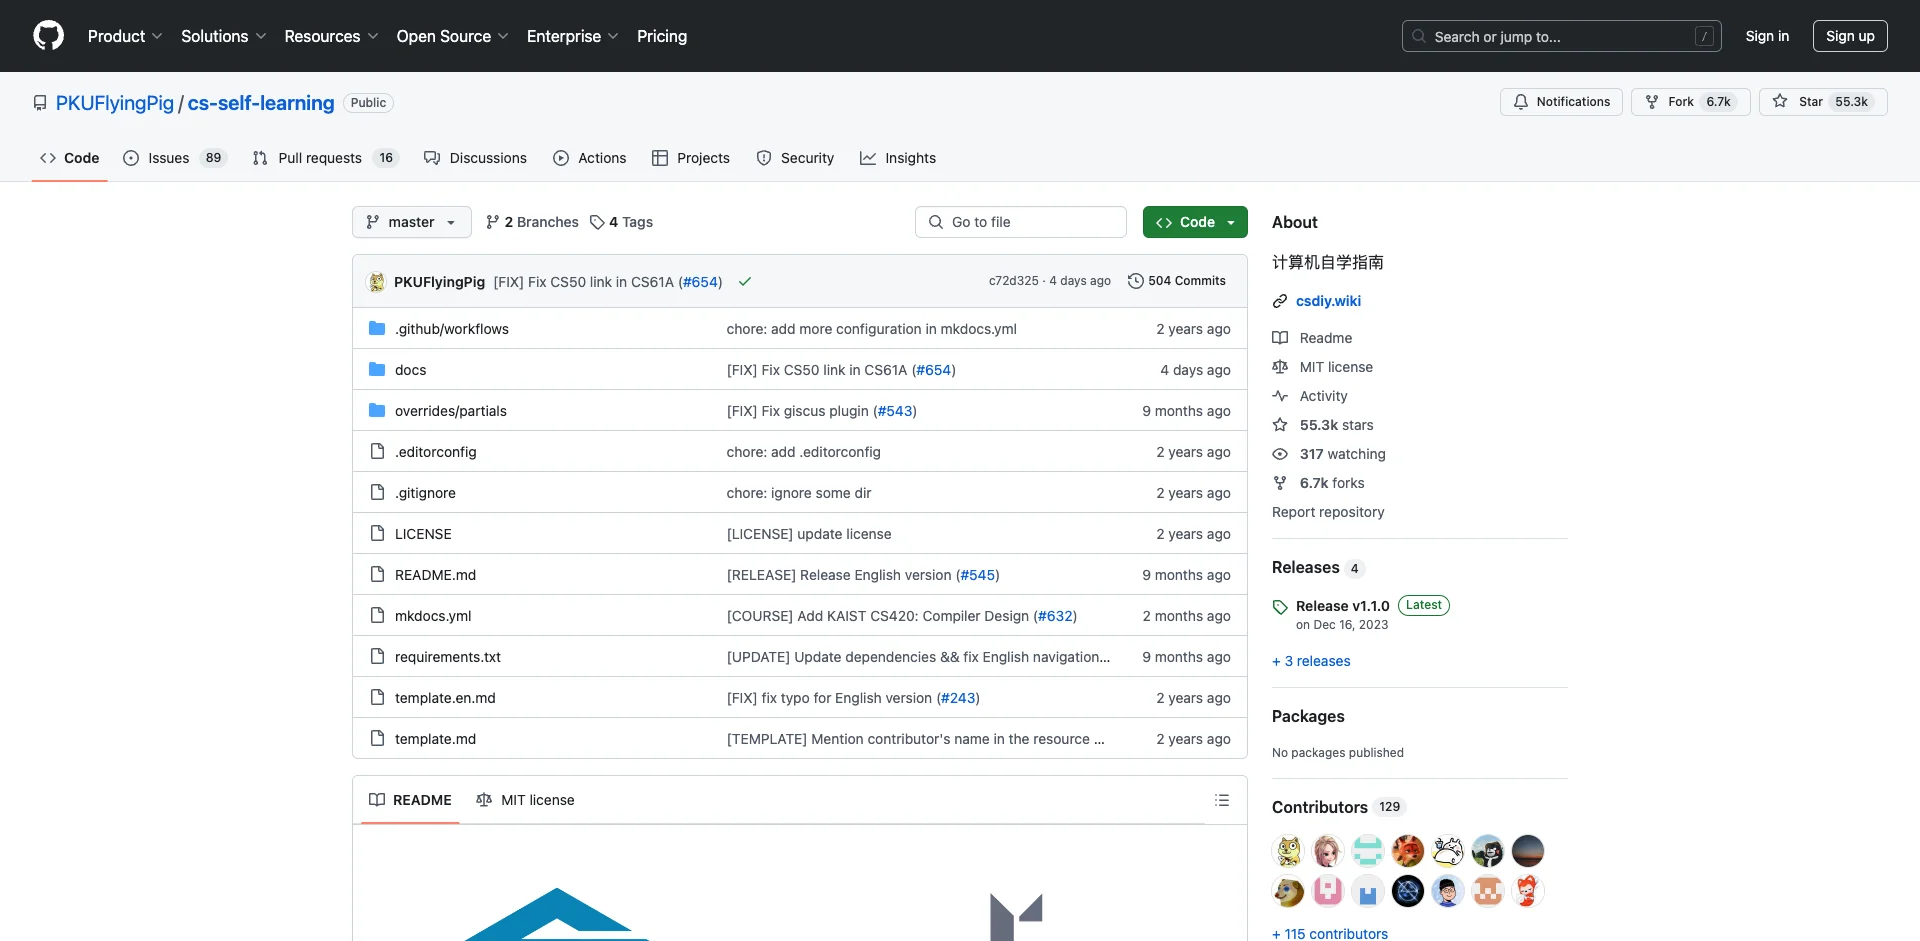Open commit hash c72d325
1920x941 pixels.
click(x=1013, y=281)
